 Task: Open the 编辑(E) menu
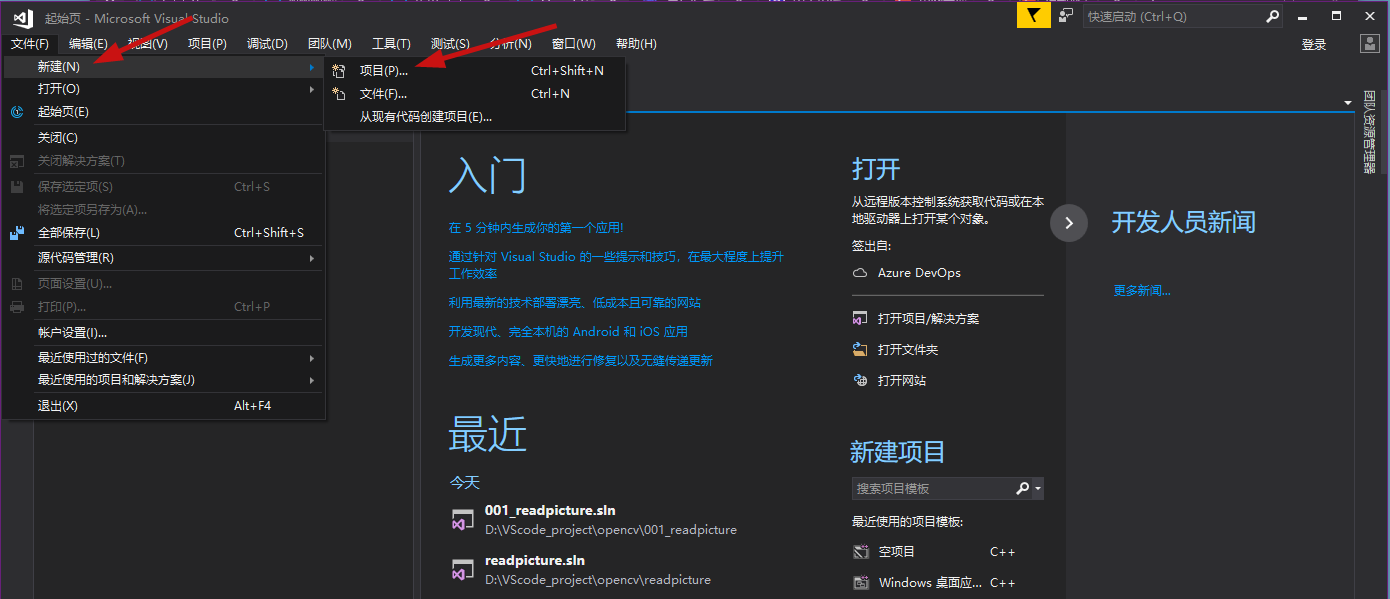coord(88,44)
